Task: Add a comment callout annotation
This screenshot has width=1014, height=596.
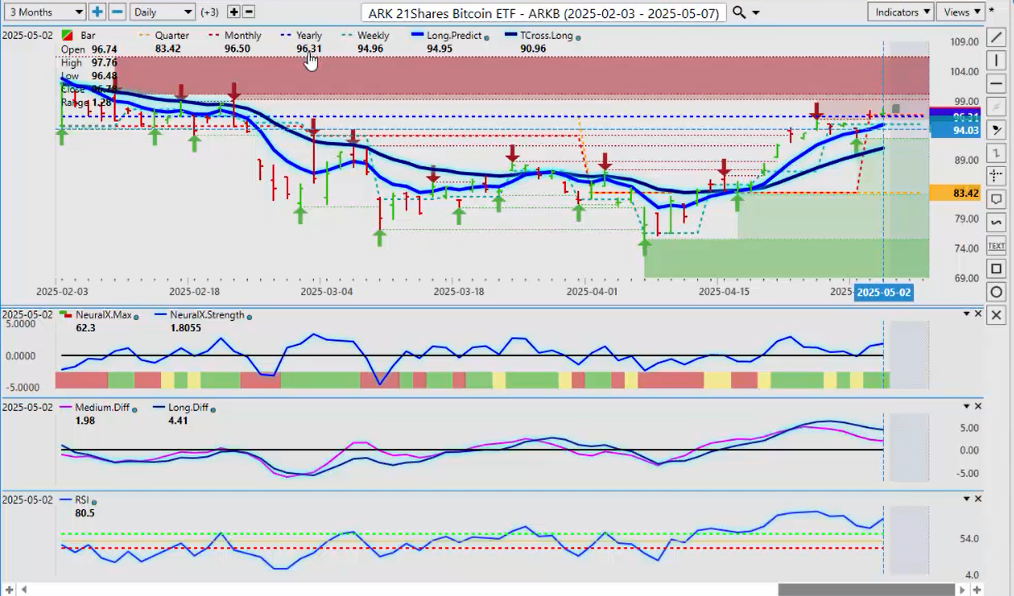Action: coord(996,199)
